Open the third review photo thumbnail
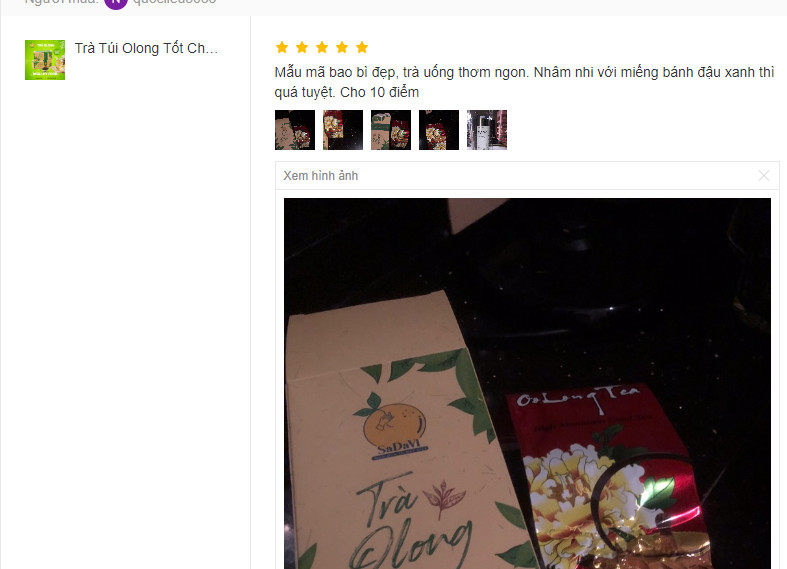 click(391, 130)
